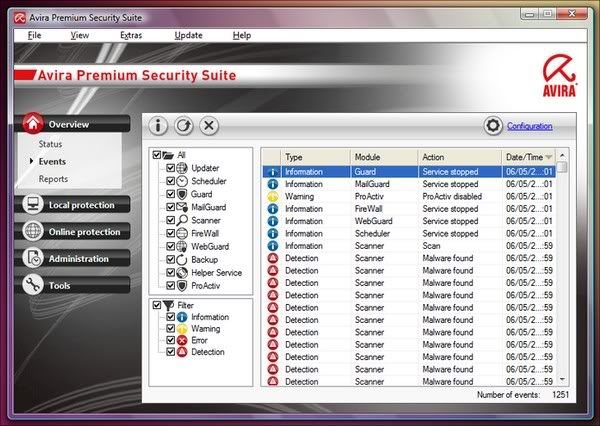The height and width of the screenshot is (426, 600).
Task: Toggle the MailGuard checkbox
Action: pyautogui.click(x=171, y=207)
